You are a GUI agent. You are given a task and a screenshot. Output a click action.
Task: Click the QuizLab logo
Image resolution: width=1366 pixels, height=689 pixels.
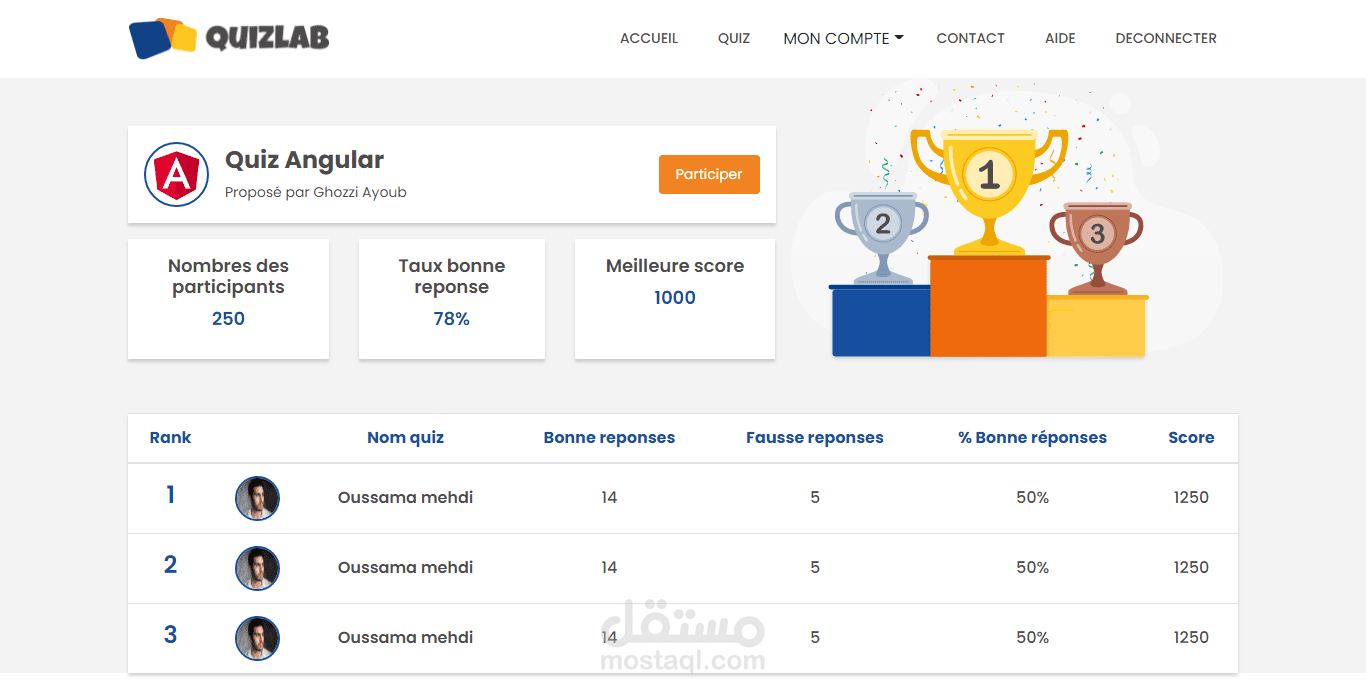[229, 38]
